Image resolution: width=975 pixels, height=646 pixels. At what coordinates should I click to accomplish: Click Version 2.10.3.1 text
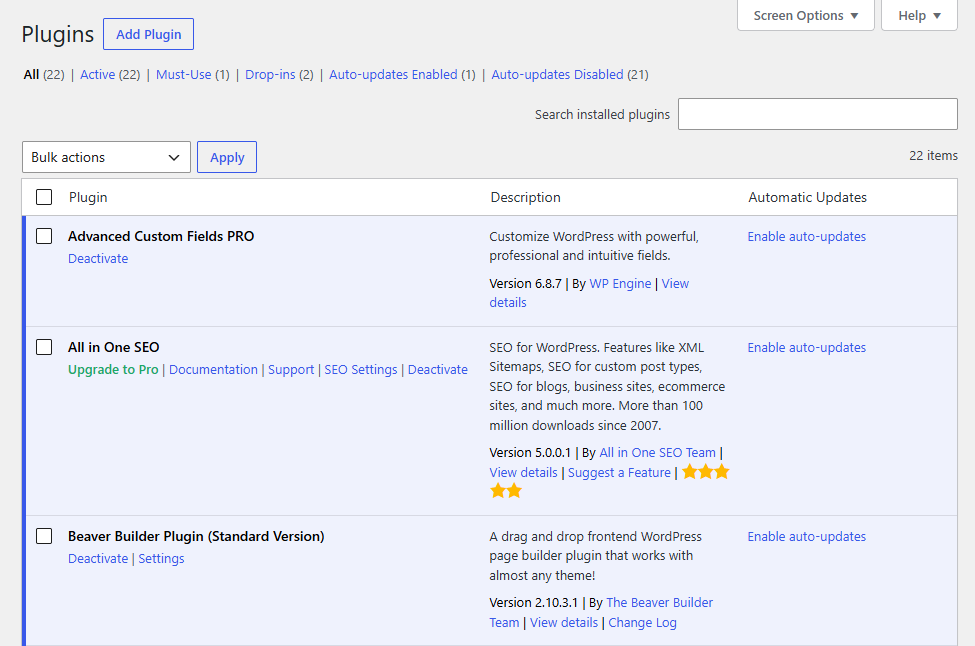click(534, 602)
